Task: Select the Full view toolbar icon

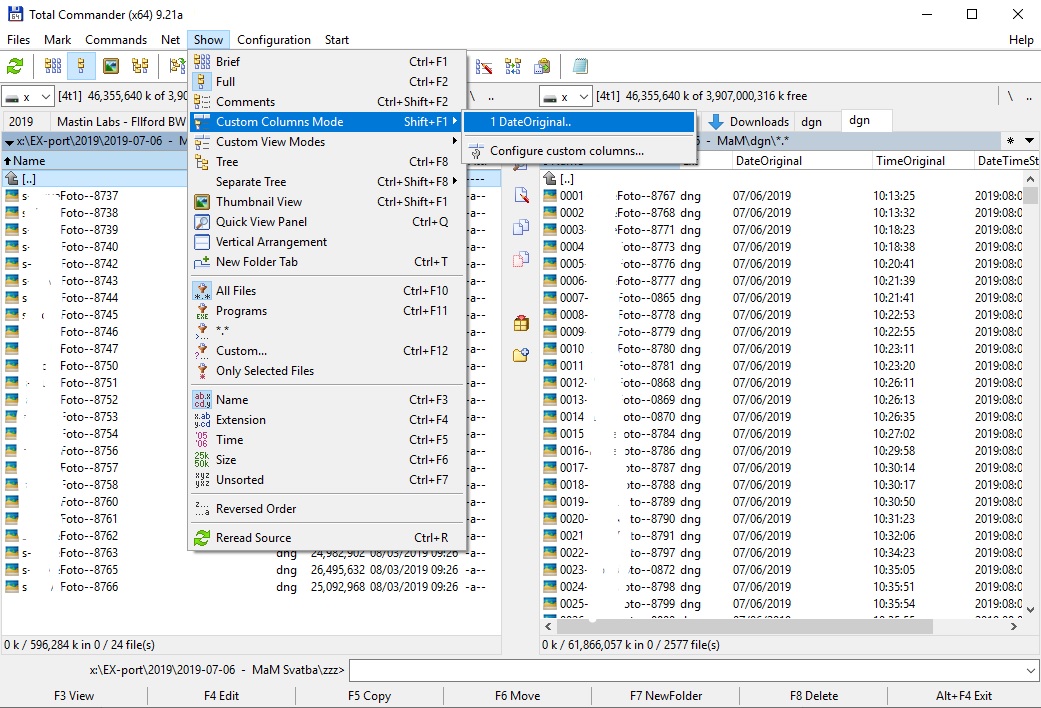Action: 81,66
